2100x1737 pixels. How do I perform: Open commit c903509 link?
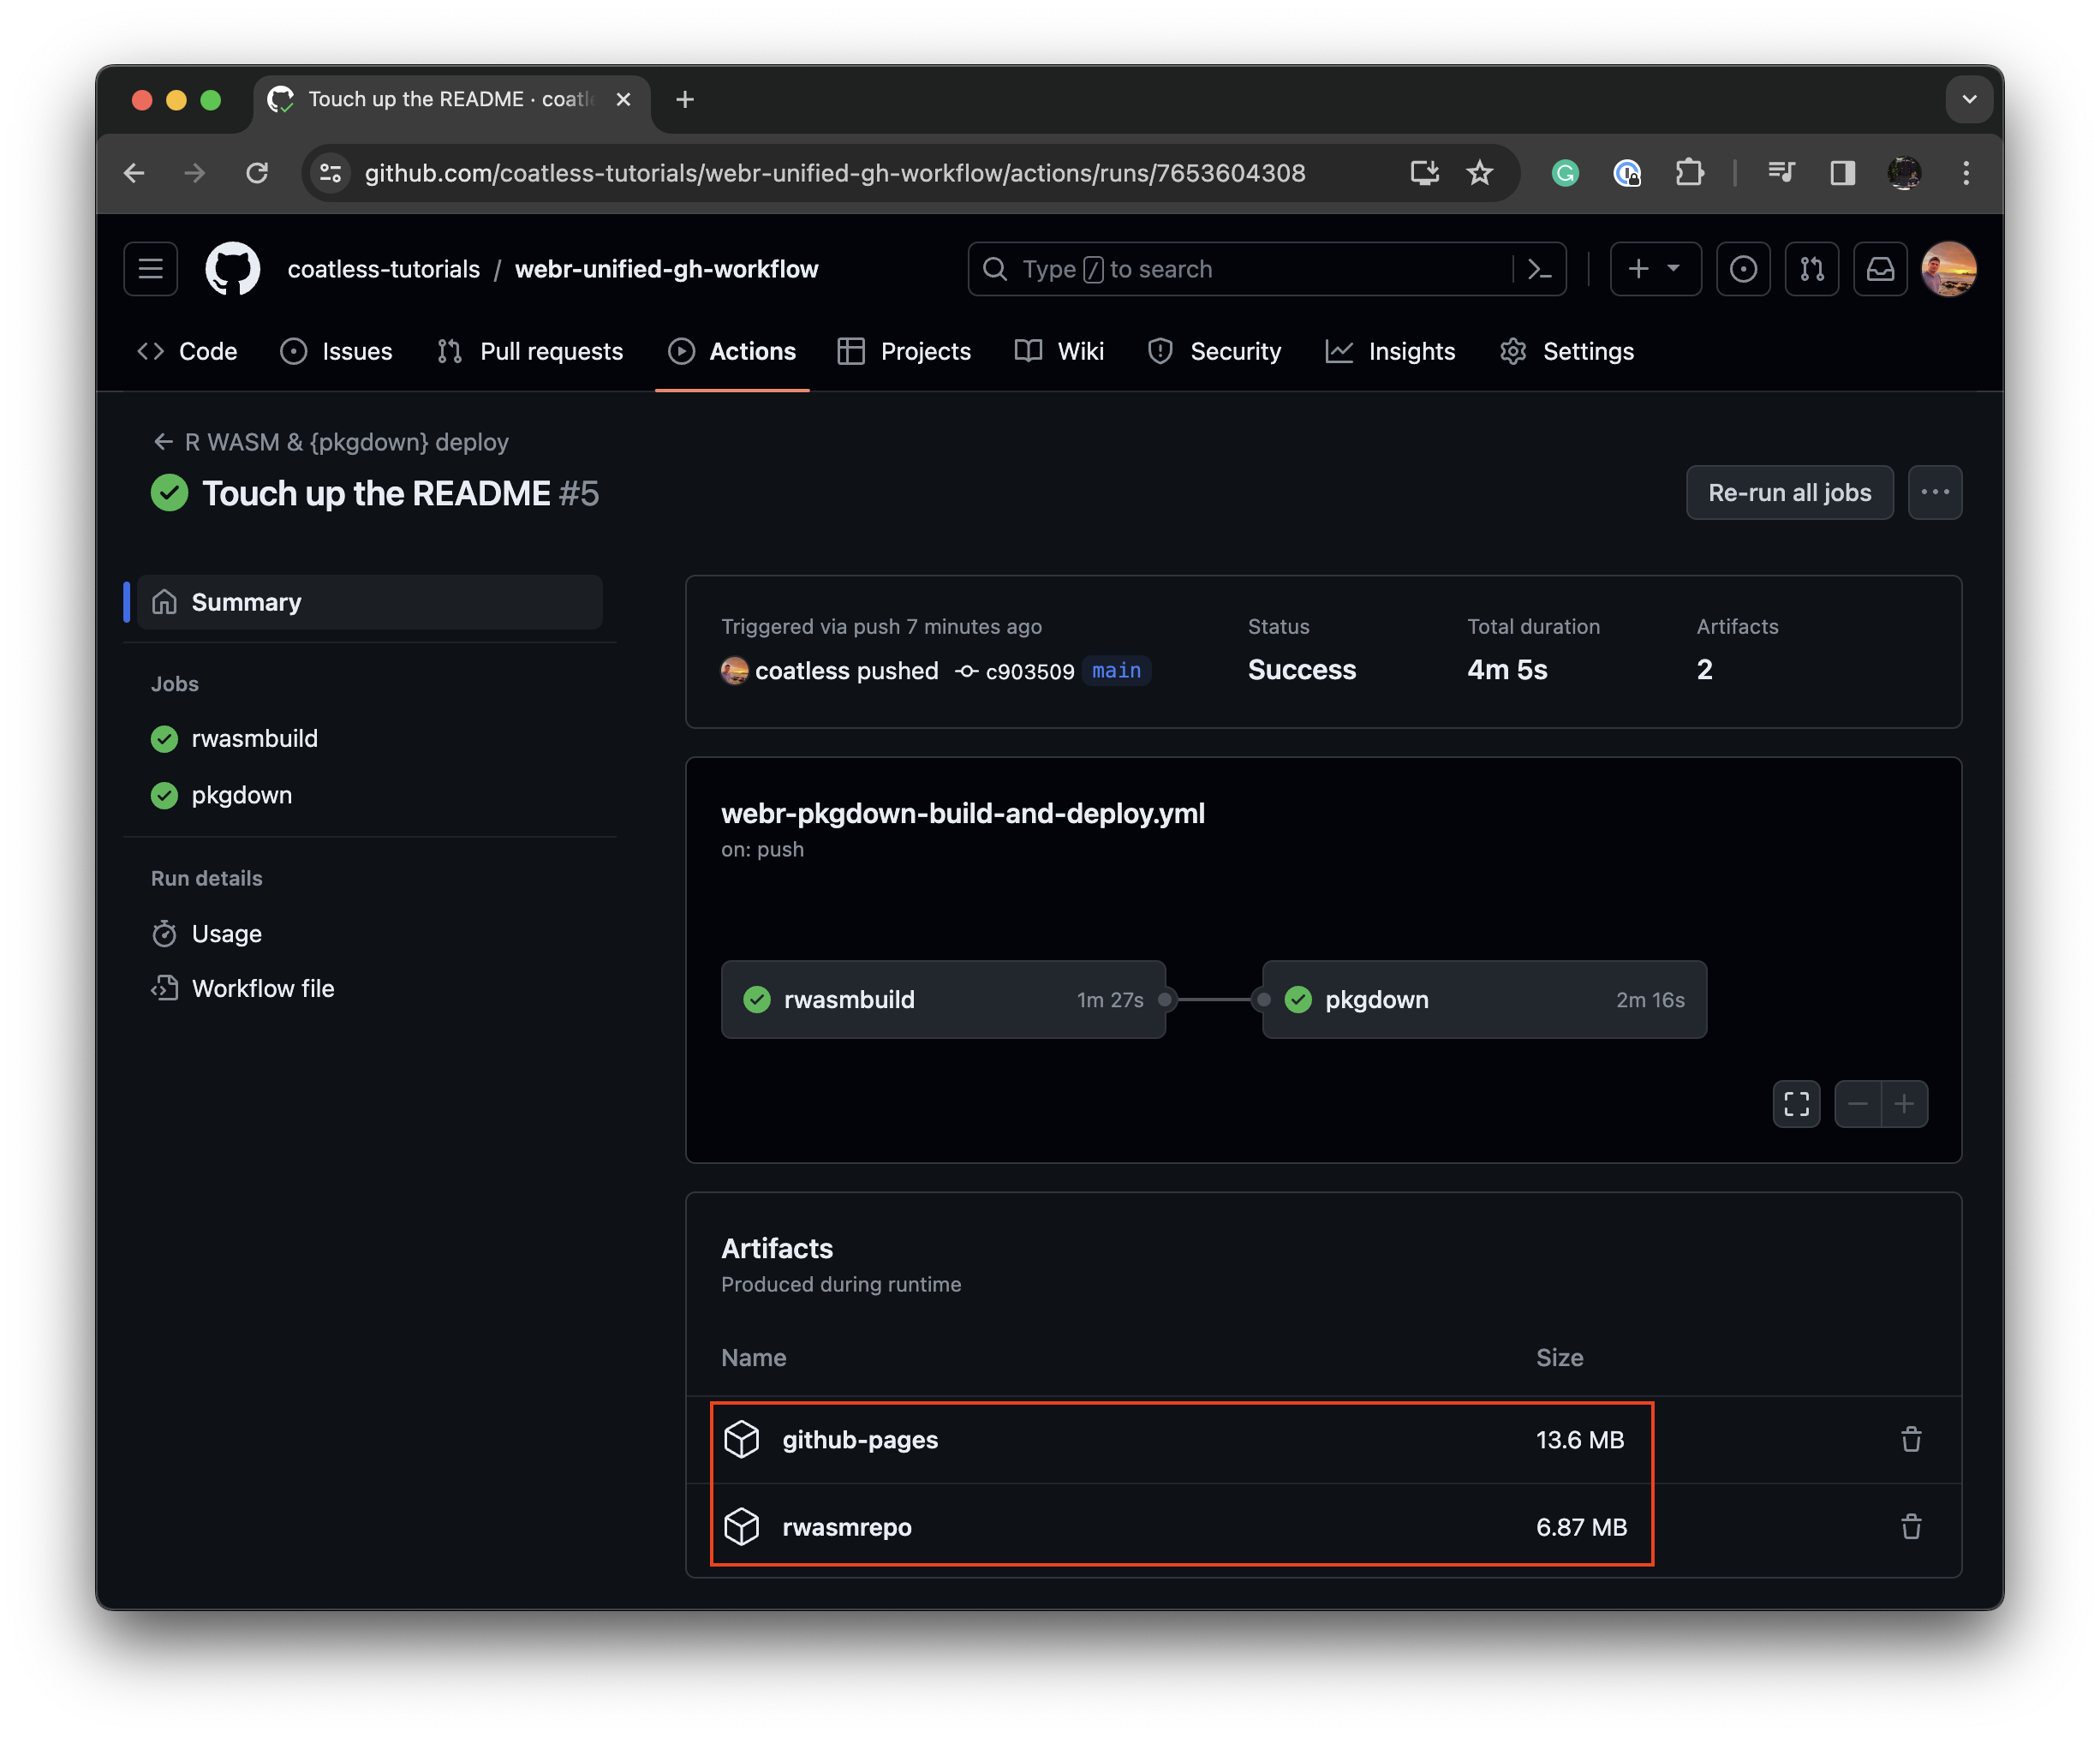click(x=1029, y=671)
